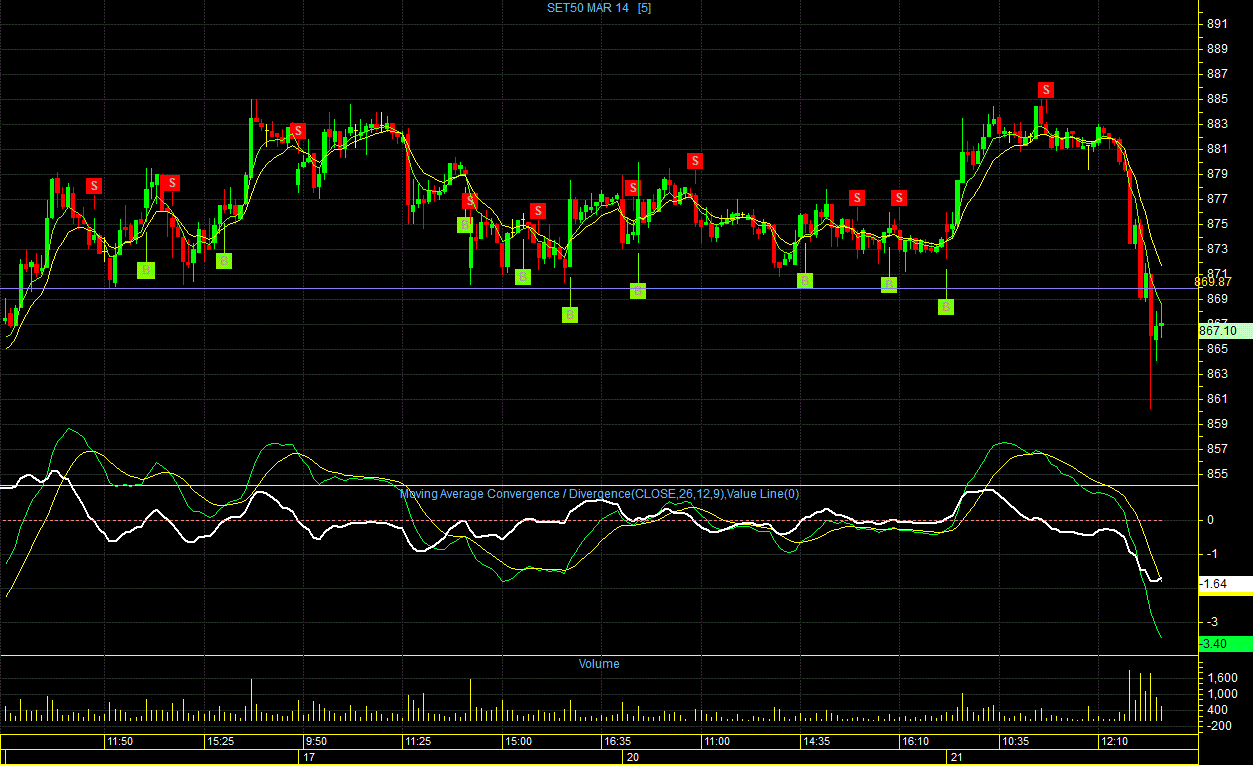
Task: Click the date 21 label on the bottom axis
Action: (955, 757)
